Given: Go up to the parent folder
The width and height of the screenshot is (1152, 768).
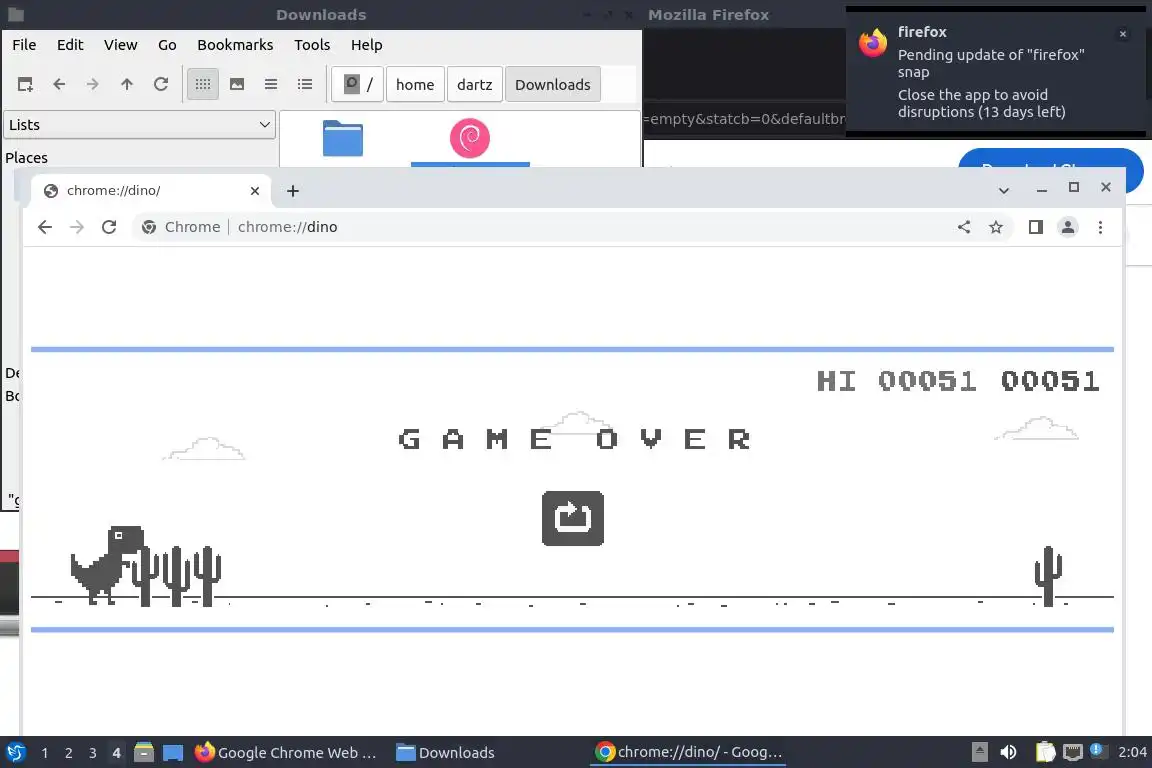Looking at the screenshot, I should [126, 85].
